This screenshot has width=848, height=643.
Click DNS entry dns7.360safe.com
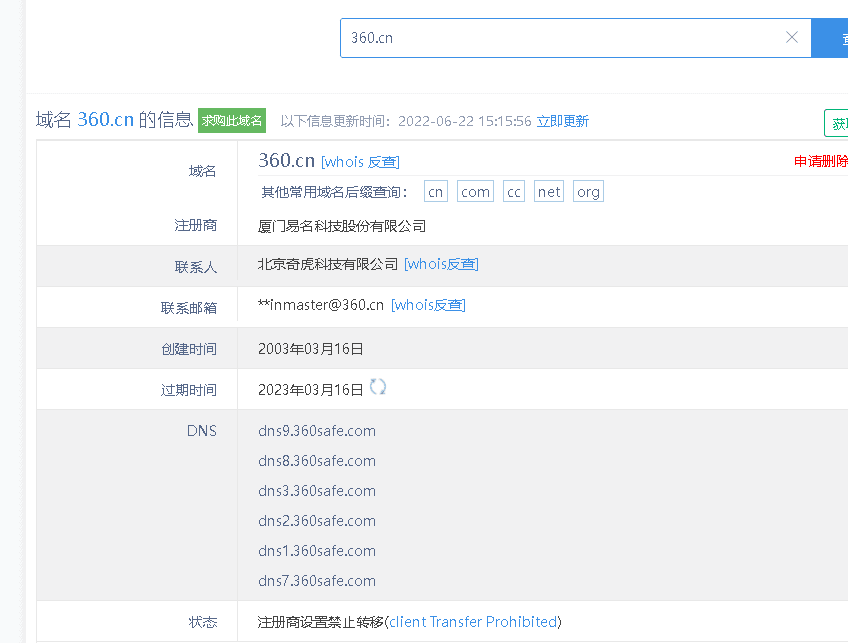[x=317, y=581]
